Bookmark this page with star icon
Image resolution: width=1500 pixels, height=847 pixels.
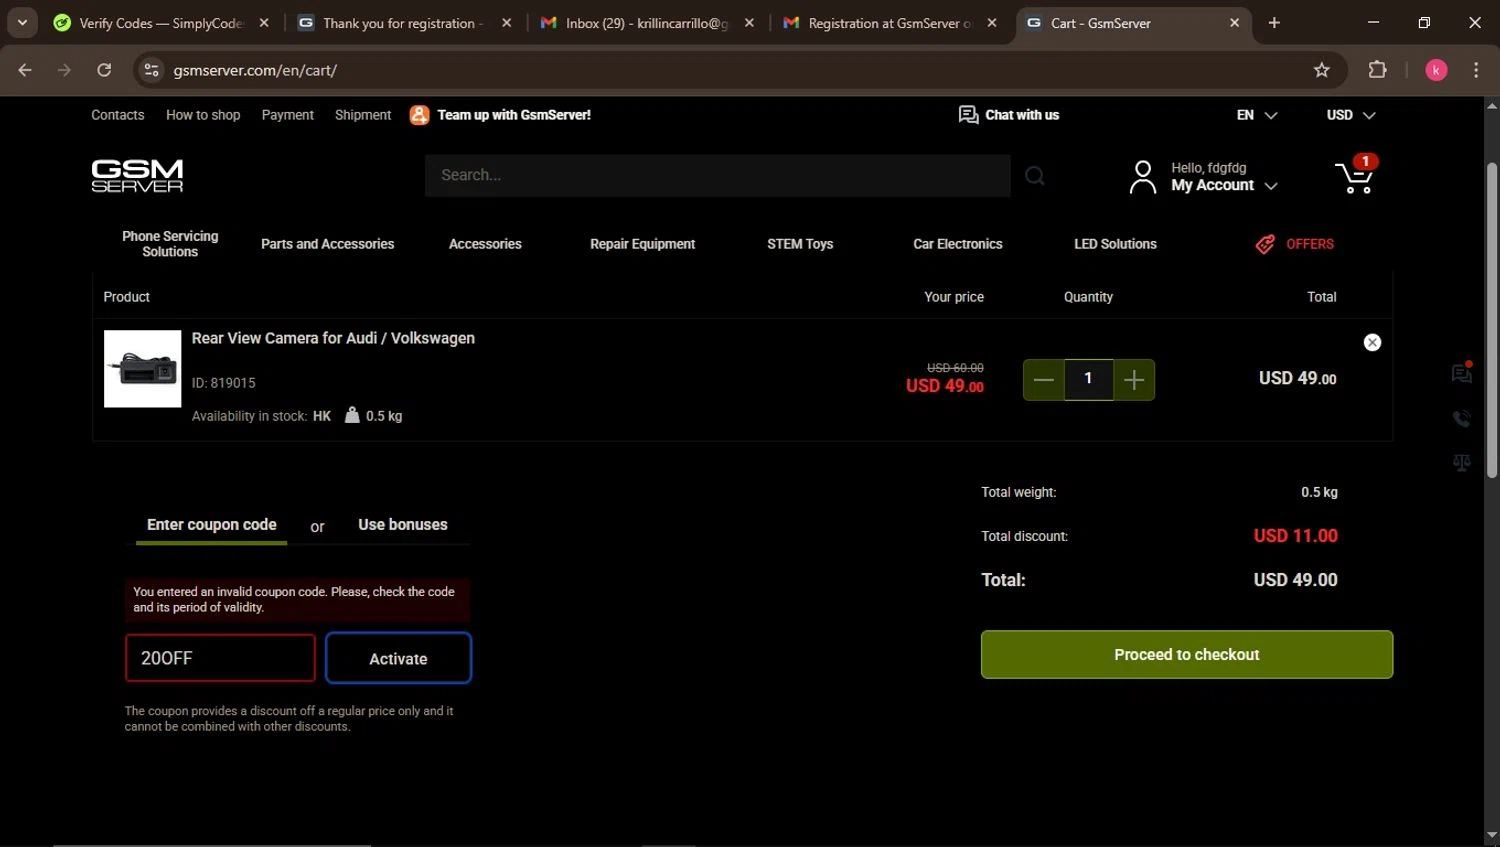(1322, 70)
